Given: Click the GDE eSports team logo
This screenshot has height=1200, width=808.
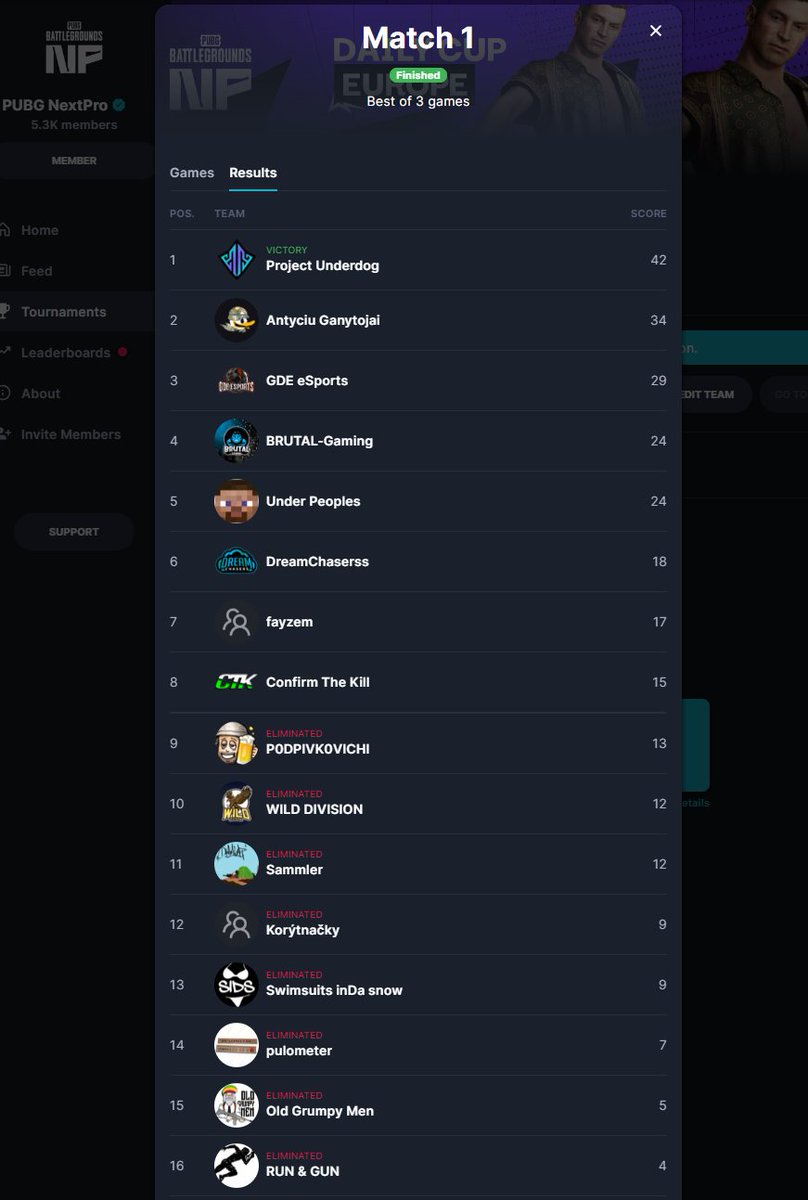Looking at the screenshot, I should pos(236,381).
